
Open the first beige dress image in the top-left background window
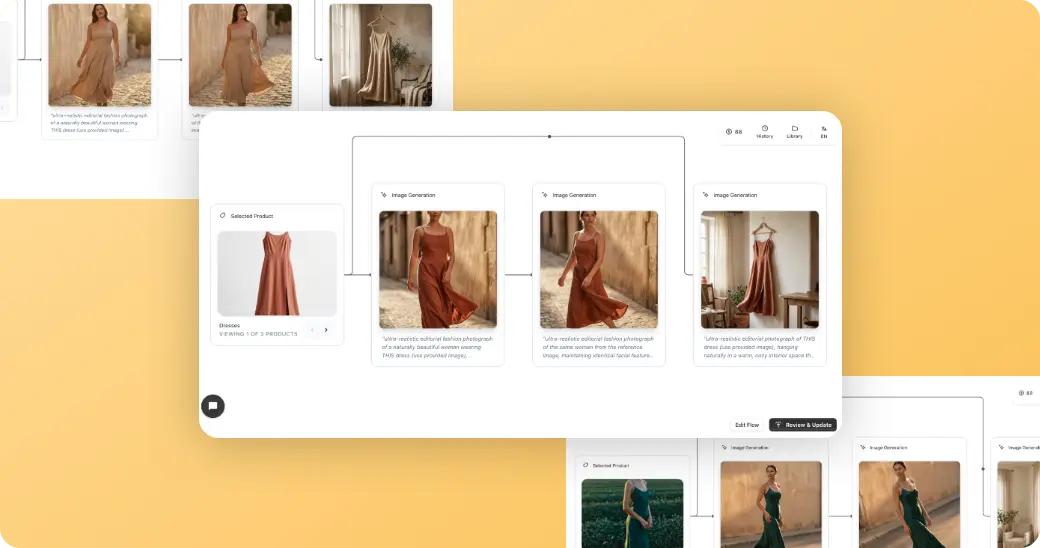[x=99, y=55]
